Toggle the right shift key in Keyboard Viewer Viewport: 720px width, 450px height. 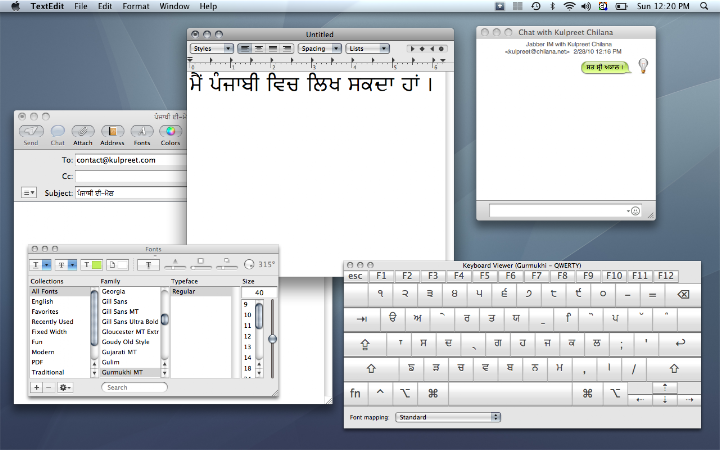point(674,368)
